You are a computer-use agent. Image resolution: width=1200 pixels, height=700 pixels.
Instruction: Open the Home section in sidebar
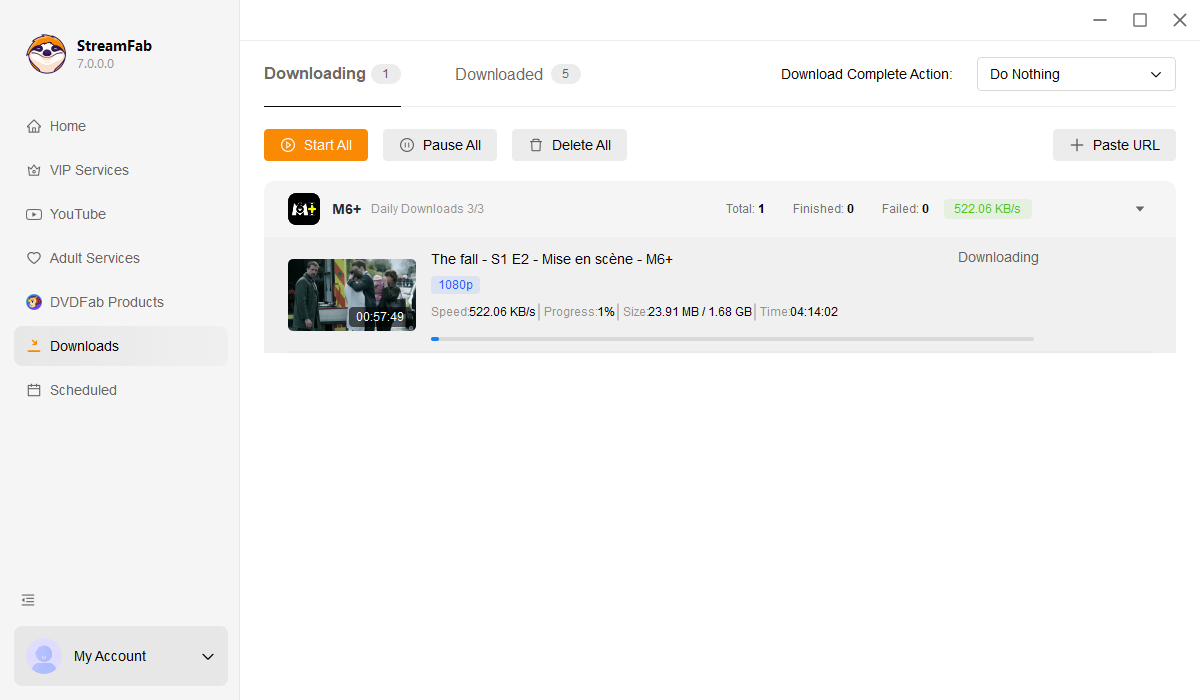[x=67, y=126]
